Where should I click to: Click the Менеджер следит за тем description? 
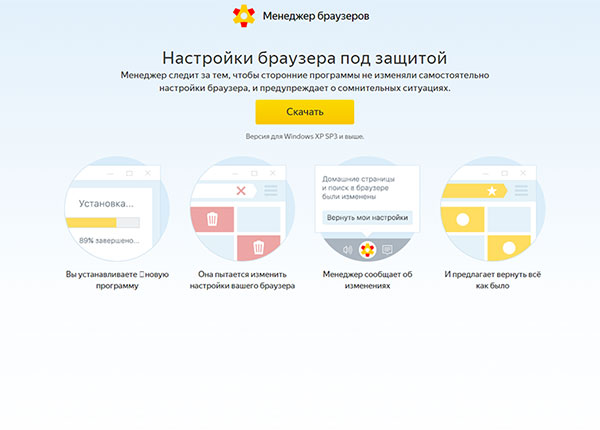coord(305,81)
